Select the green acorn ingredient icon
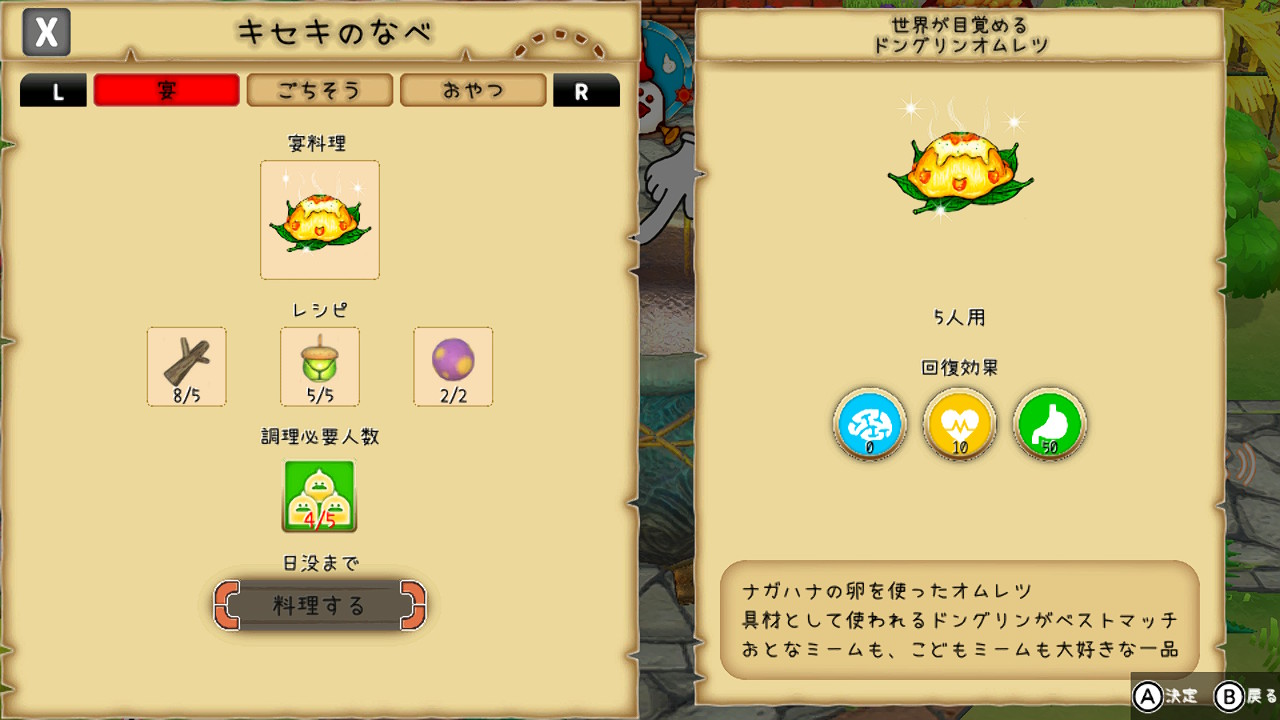 320,367
